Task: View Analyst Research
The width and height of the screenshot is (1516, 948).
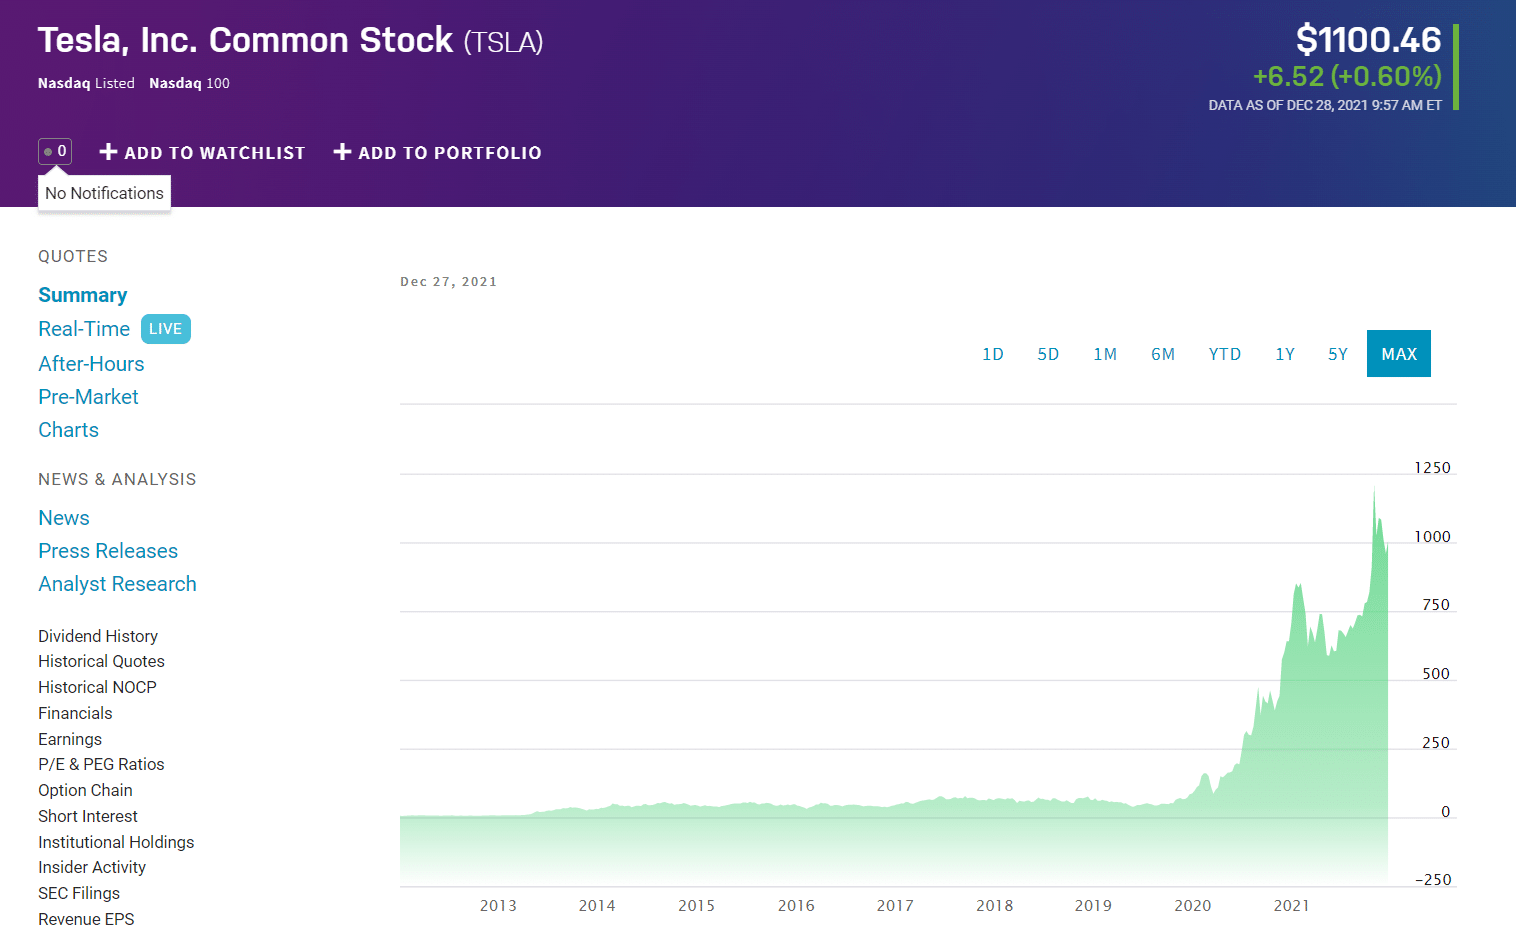Action: [117, 584]
